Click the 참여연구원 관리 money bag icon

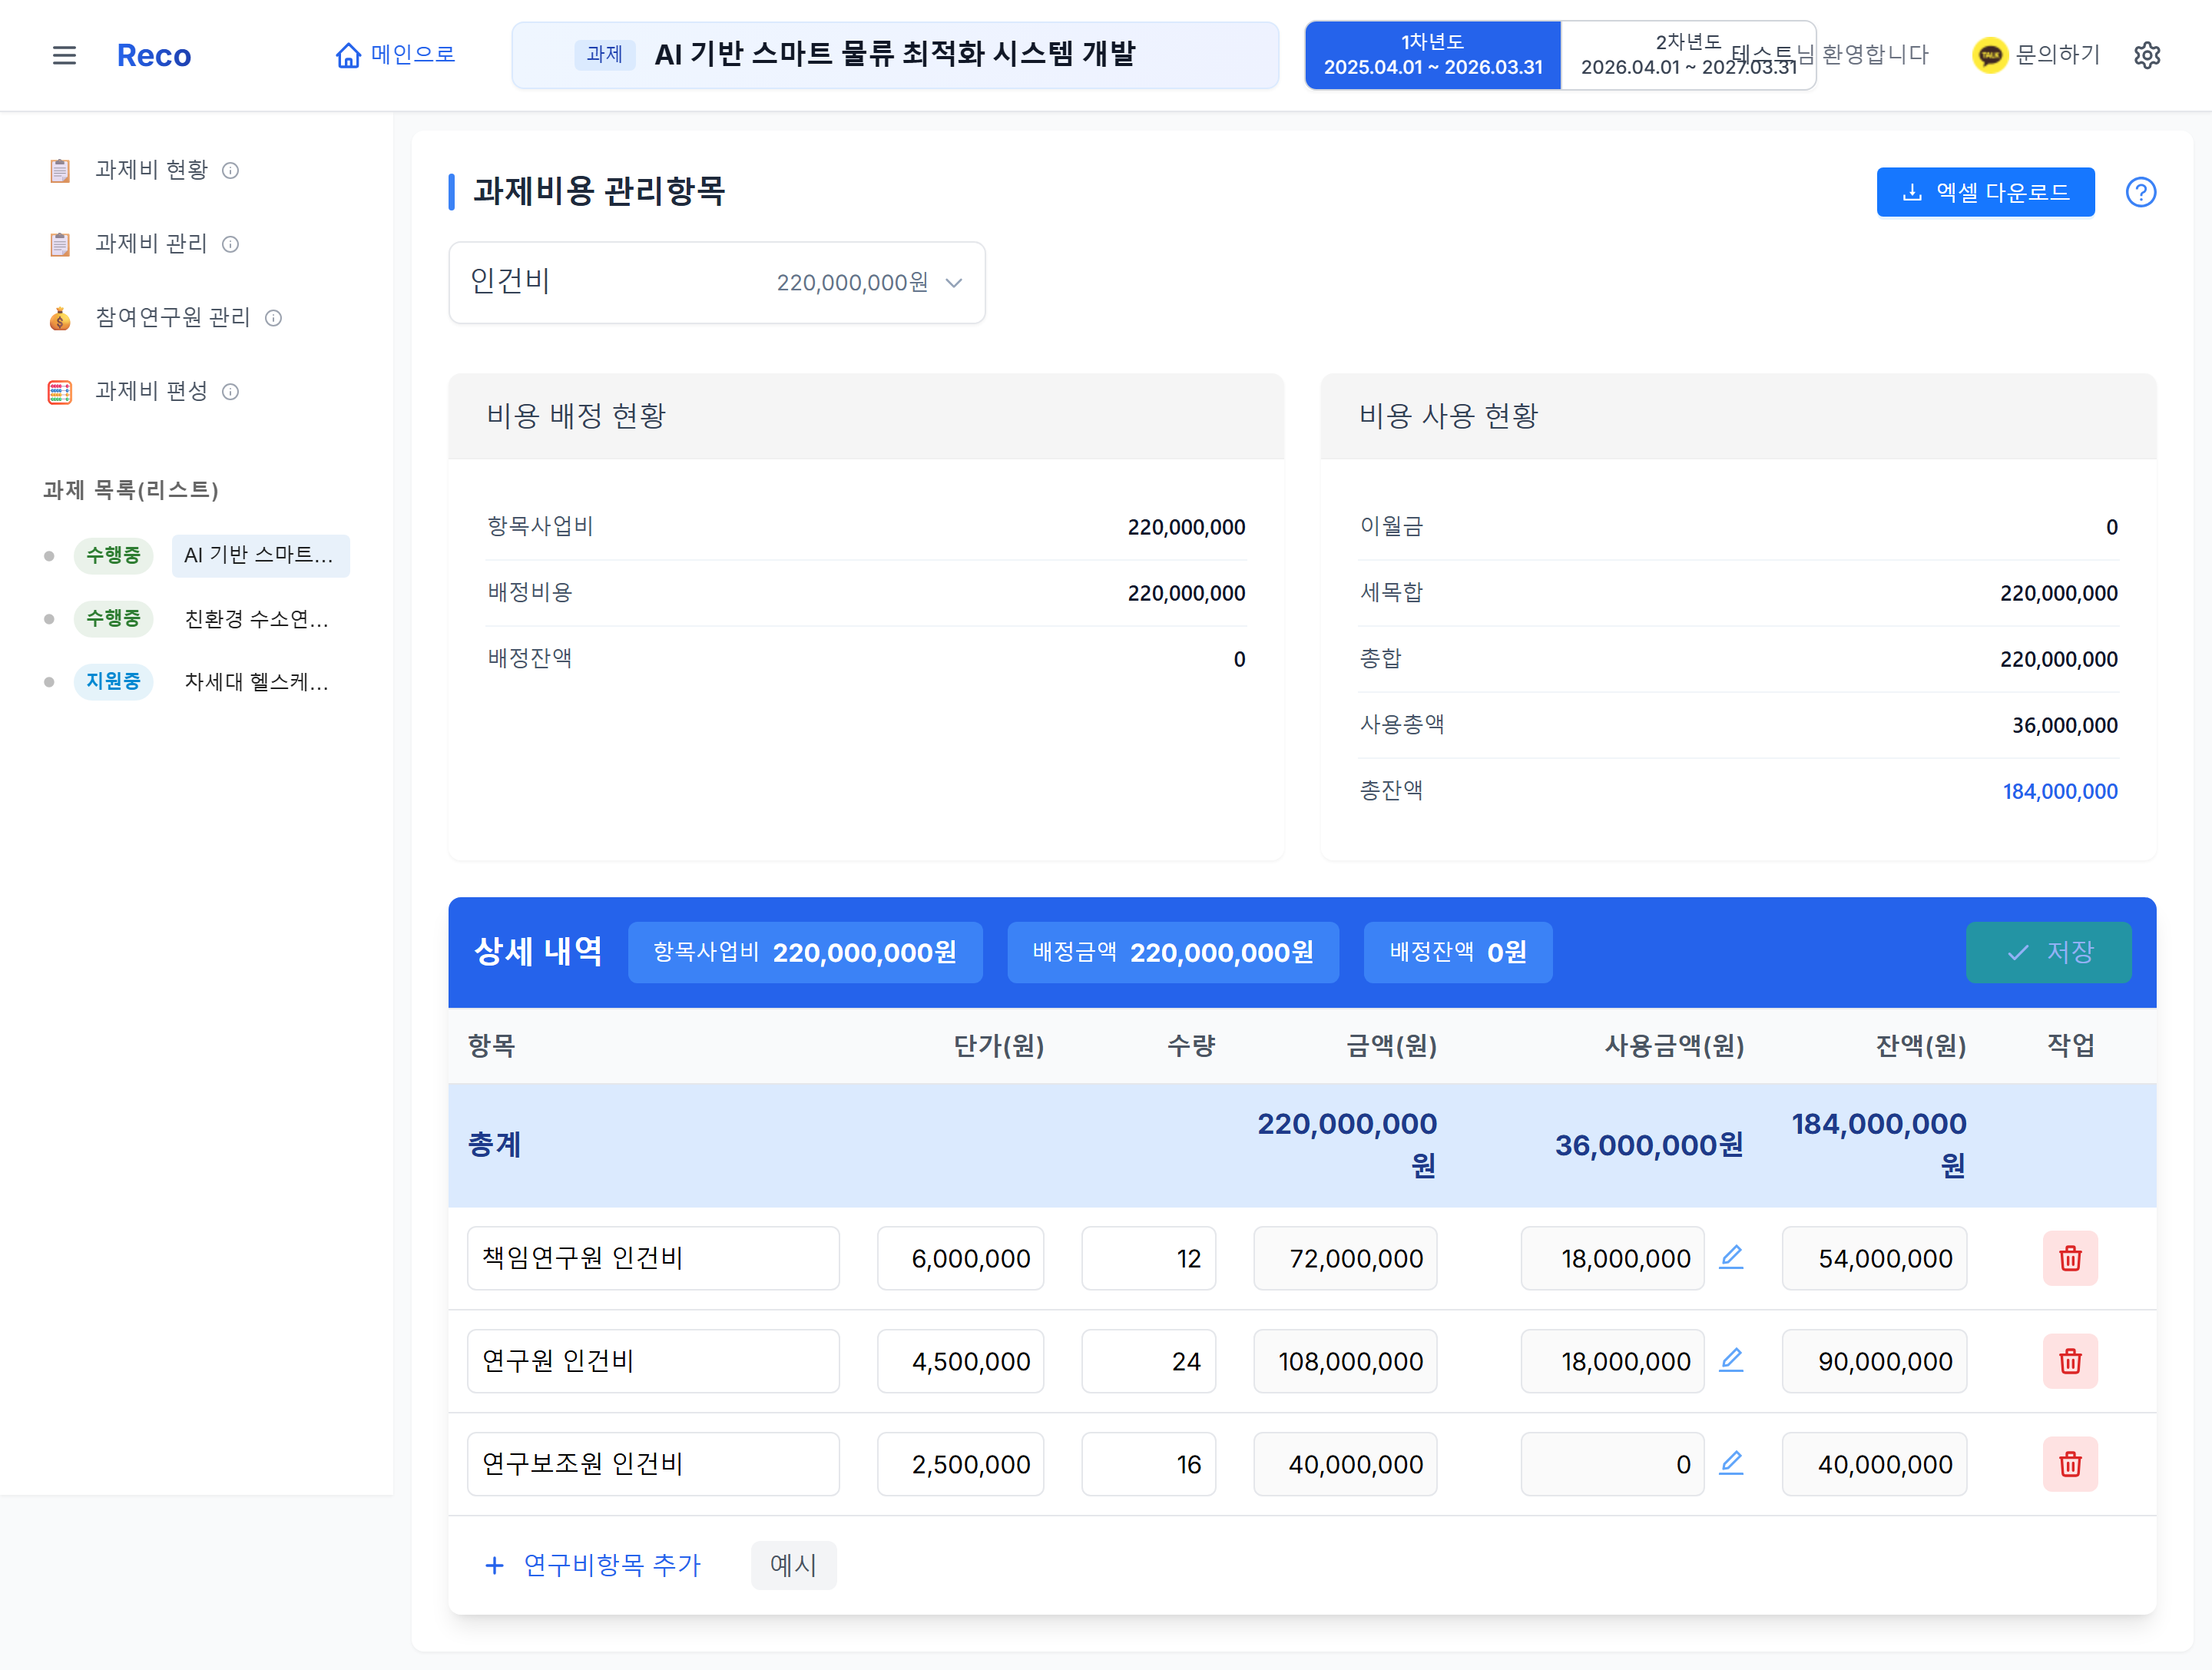click(x=60, y=318)
